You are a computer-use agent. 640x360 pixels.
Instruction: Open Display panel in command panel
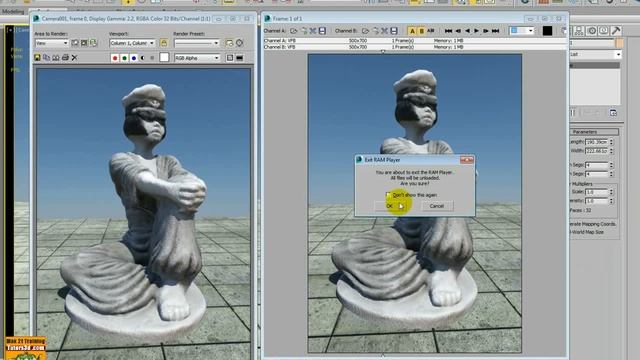[604, 31]
